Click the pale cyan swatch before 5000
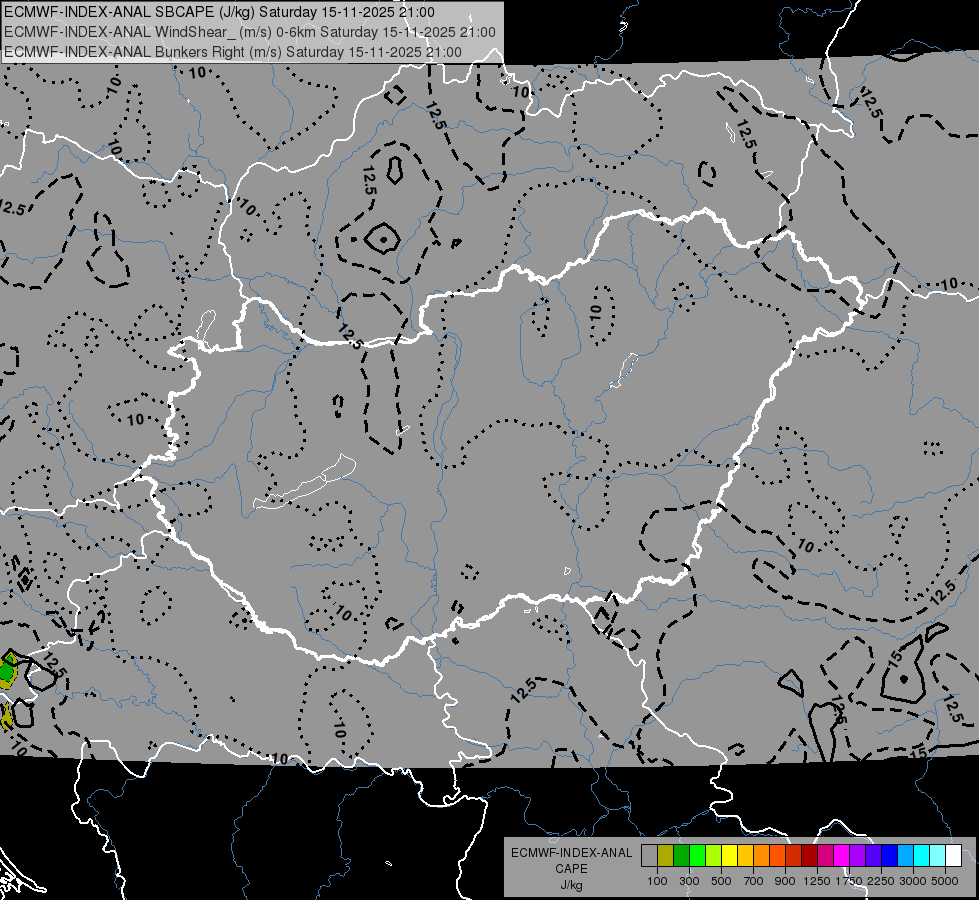 click(x=937, y=856)
